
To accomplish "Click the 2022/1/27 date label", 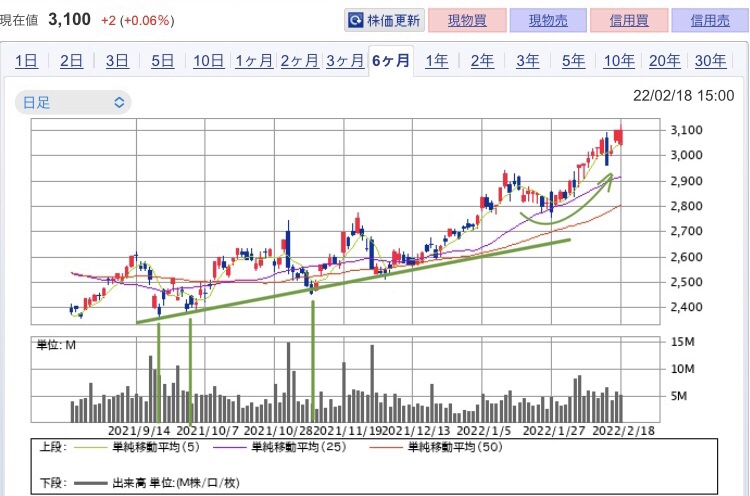I will [x=554, y=430].
